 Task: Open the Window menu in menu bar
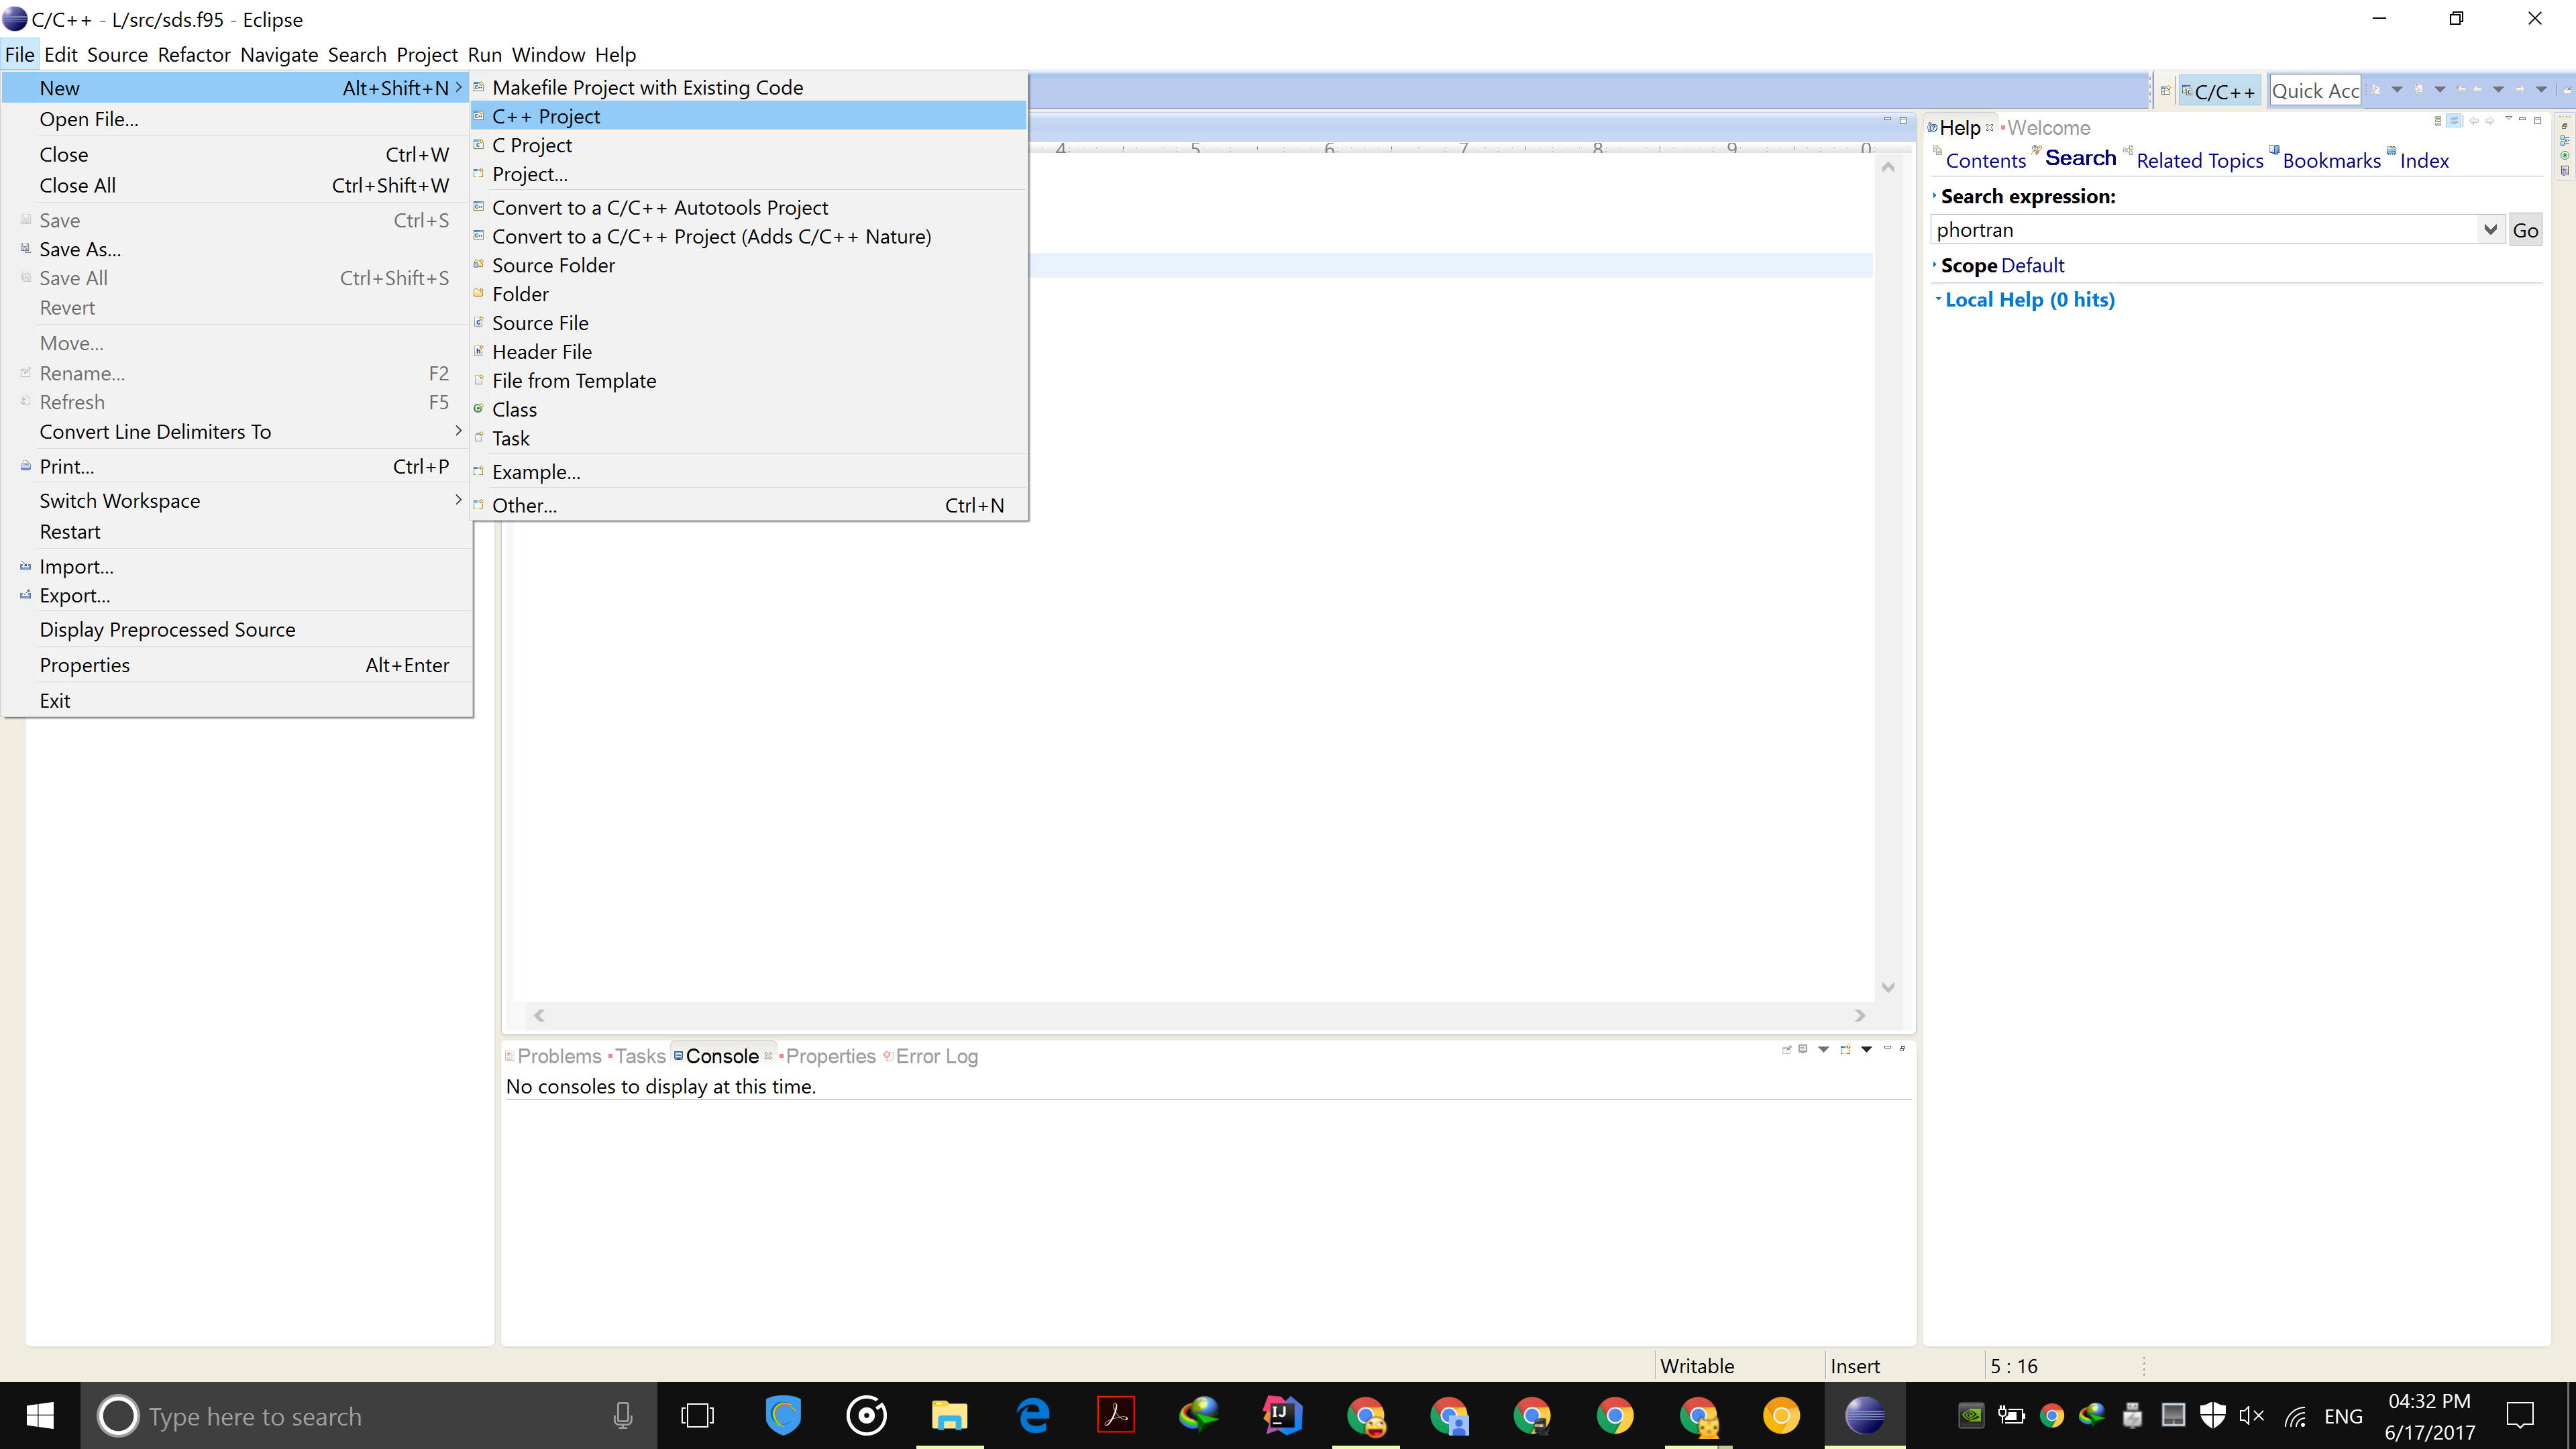click(x=548, y=54)
